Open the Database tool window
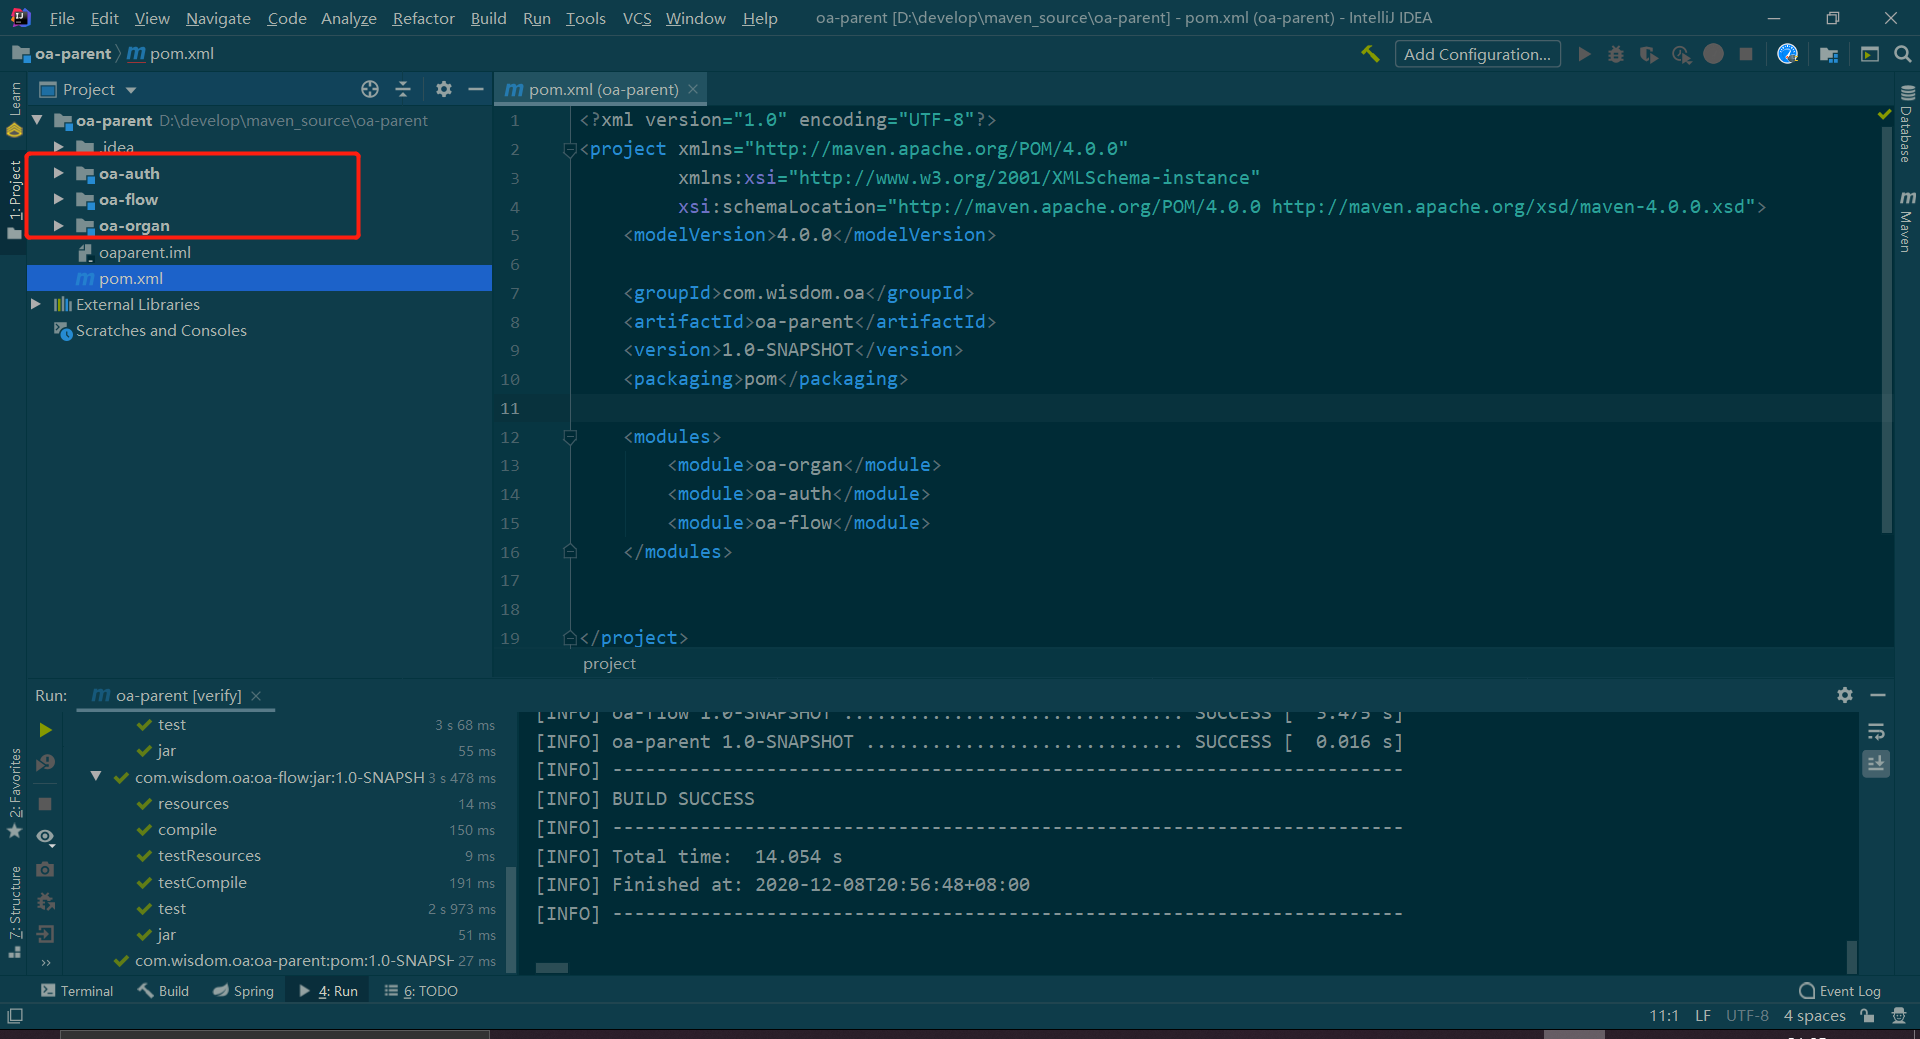The height and width of the screenshot is (1039, 1920). pyautogui.click(x=1907, y=123)
